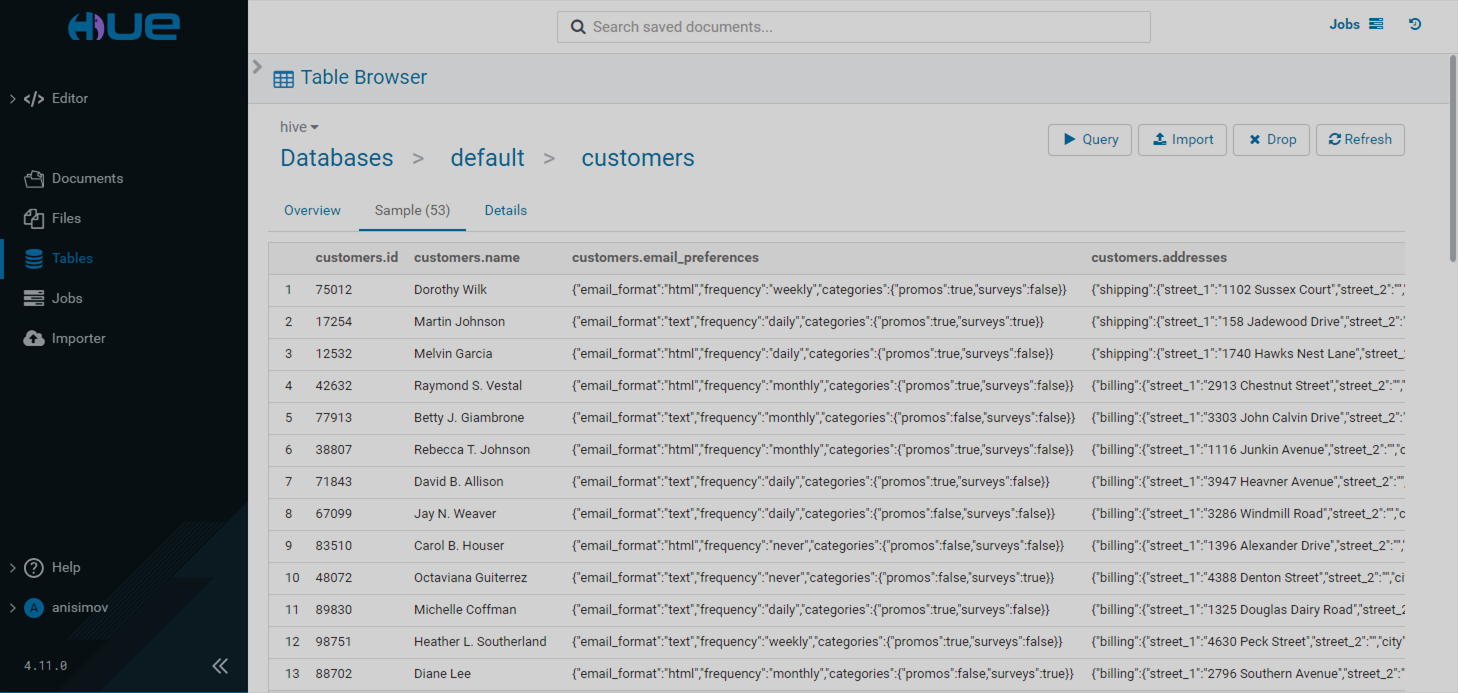Click the customers.email_preferences column header
Screen dimensions: 1458x693
(x=665, y=258)
